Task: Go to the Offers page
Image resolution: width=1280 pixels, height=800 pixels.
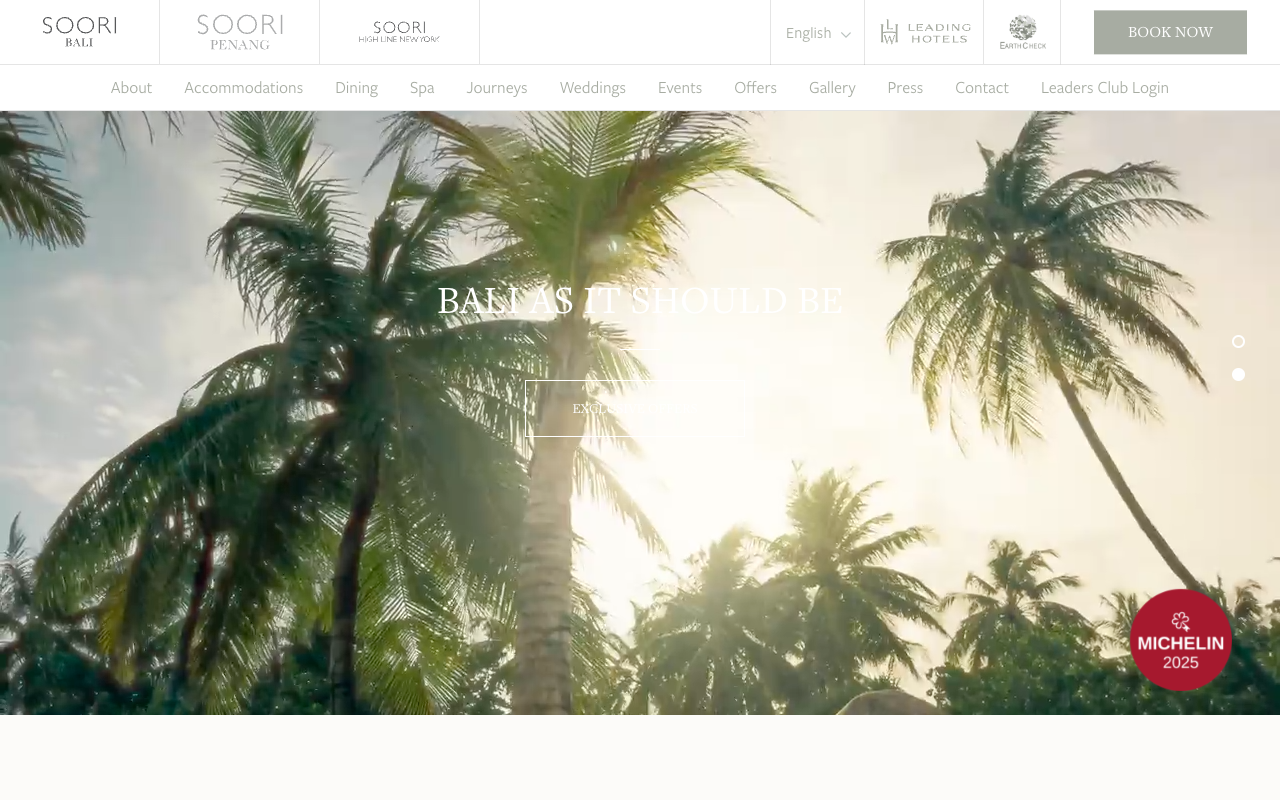Action: (x=755, y=87)
